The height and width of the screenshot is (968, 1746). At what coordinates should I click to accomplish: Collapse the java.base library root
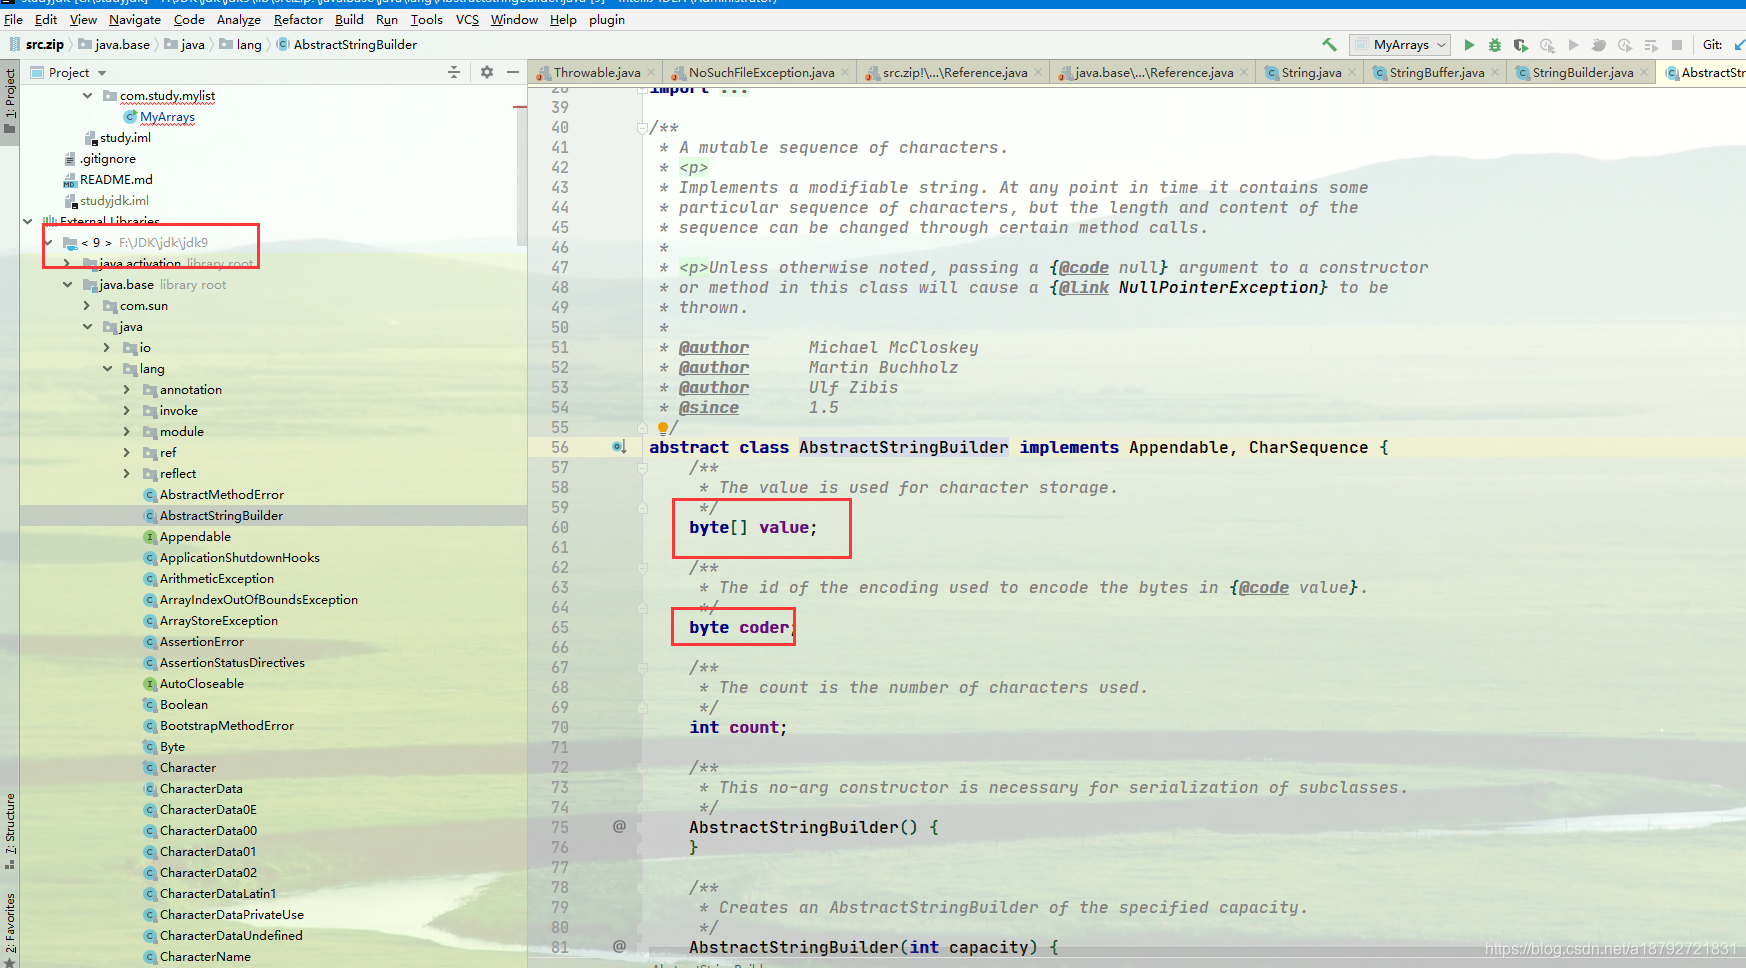(68, 285)
